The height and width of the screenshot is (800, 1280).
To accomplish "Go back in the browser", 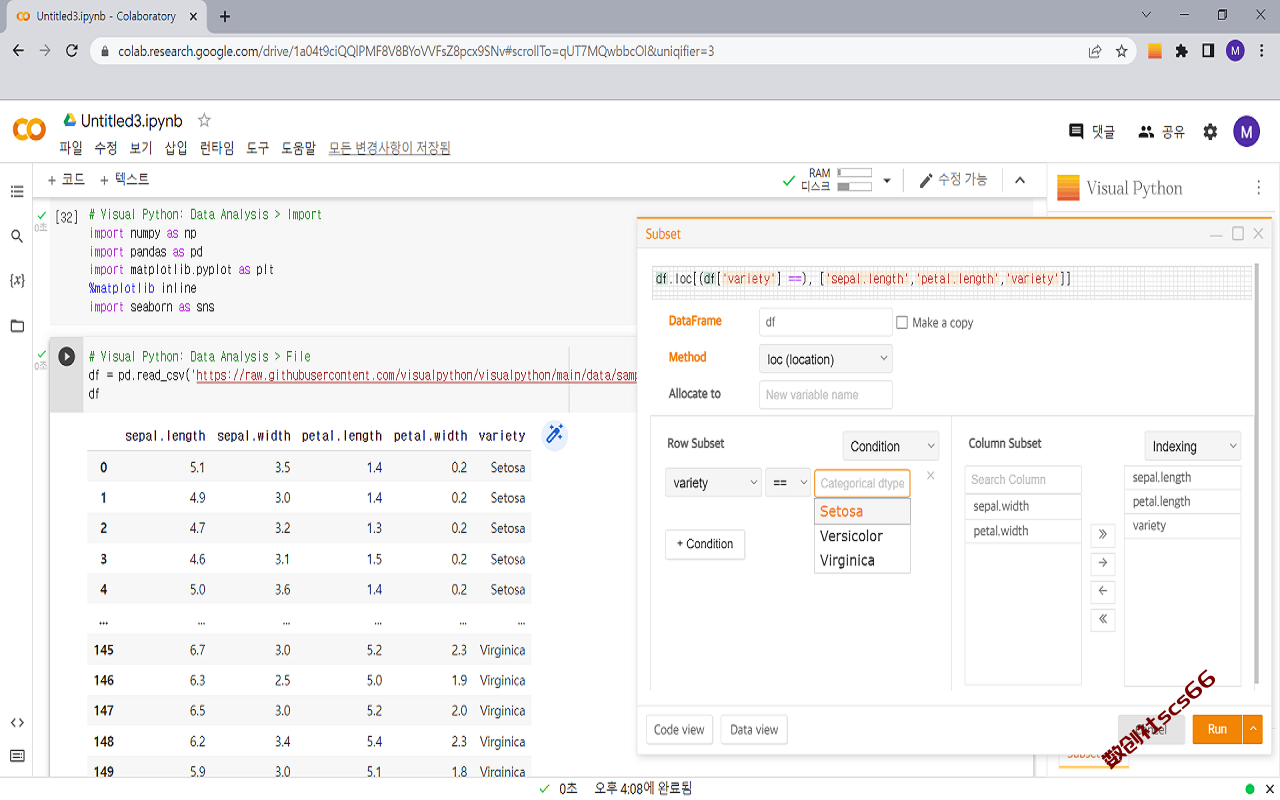I will point(18,51).
